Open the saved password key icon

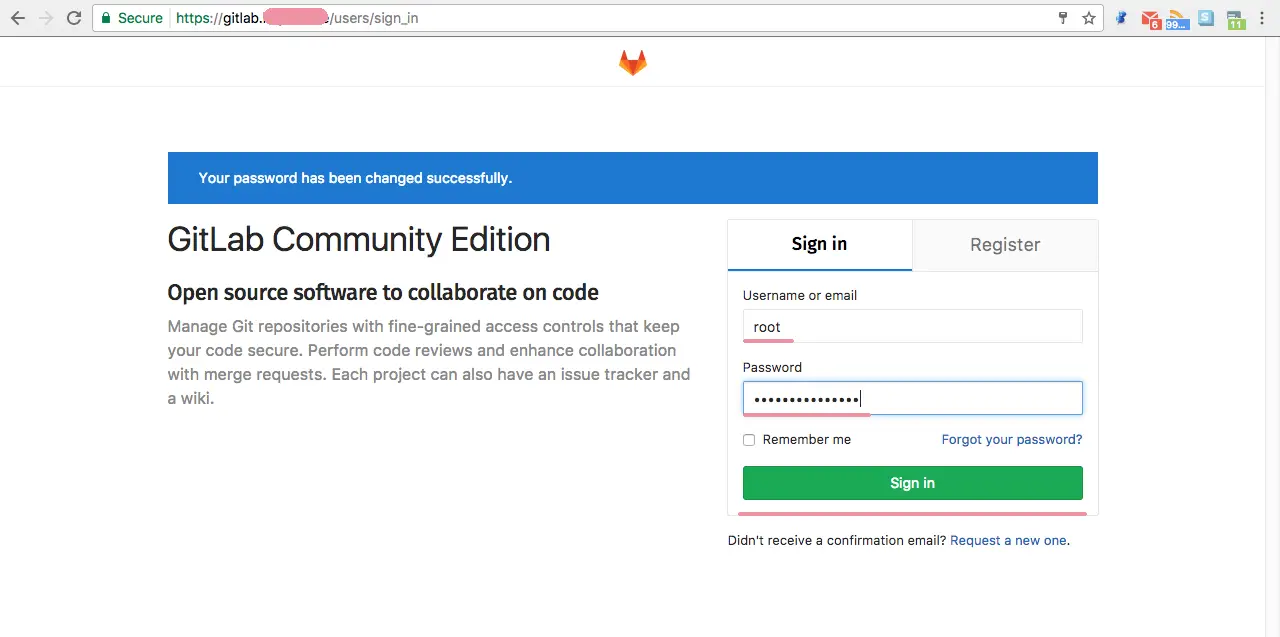pos(1063,18)
